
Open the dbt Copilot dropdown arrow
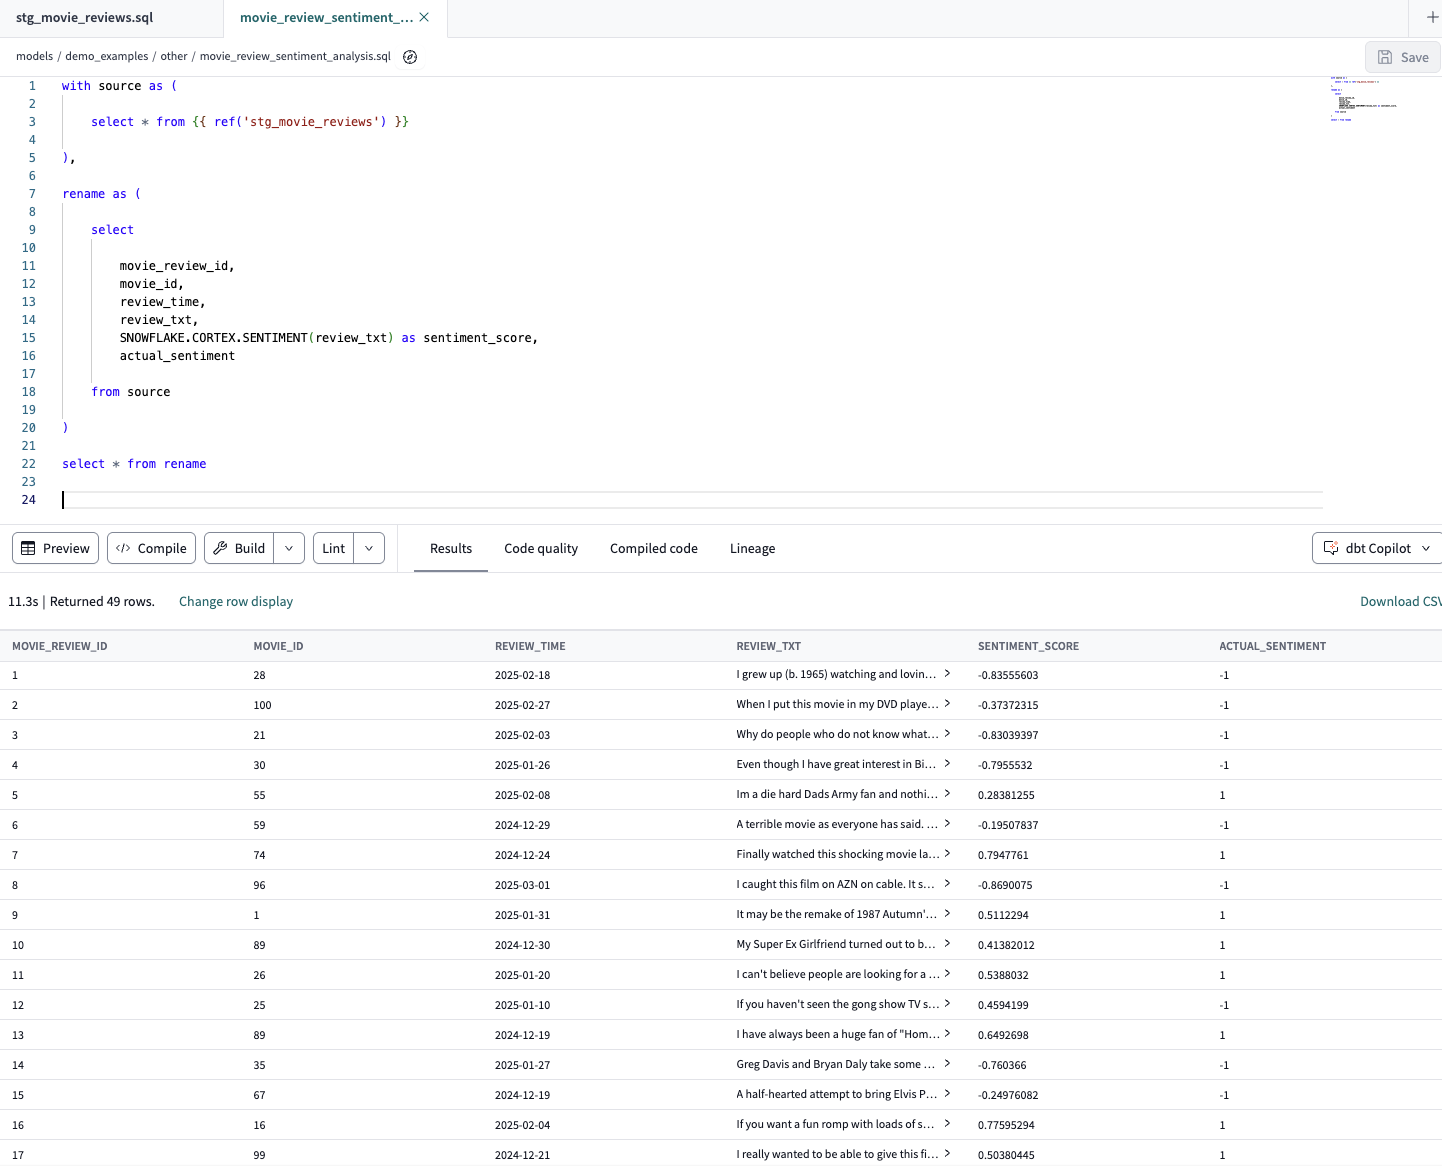(1428, 548)
